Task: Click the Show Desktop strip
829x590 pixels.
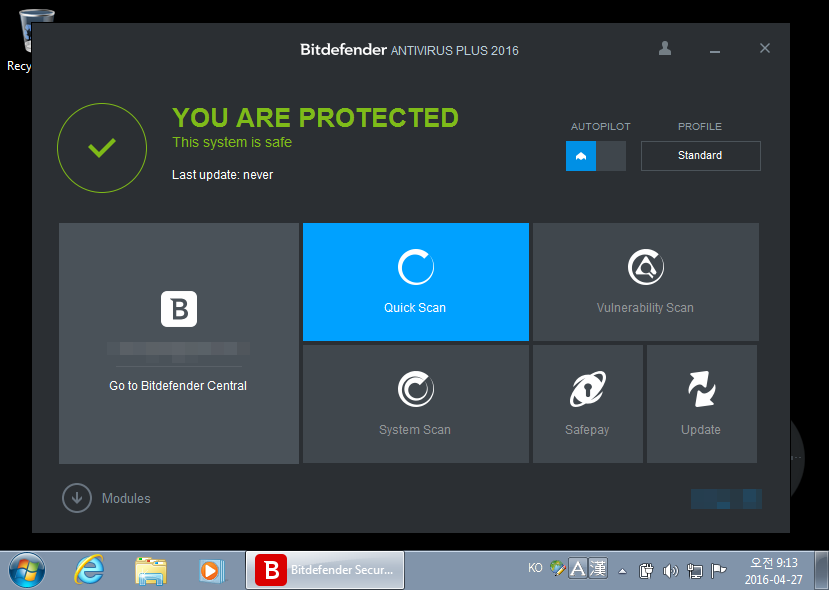Action: 821,570
